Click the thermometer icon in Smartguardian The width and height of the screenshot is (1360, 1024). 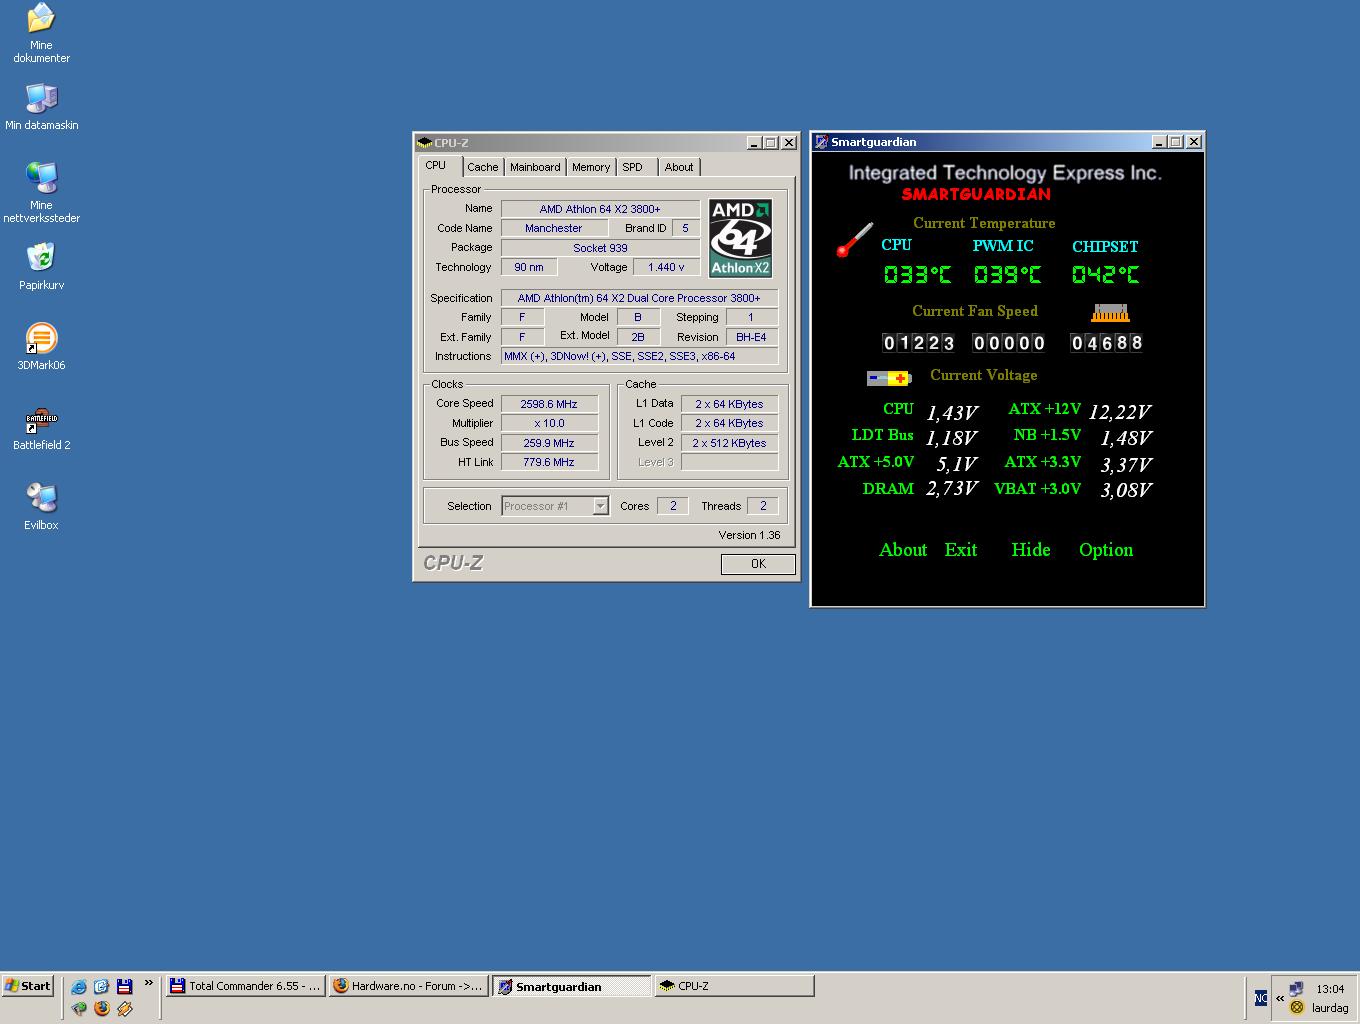click(x=854, y=240)
